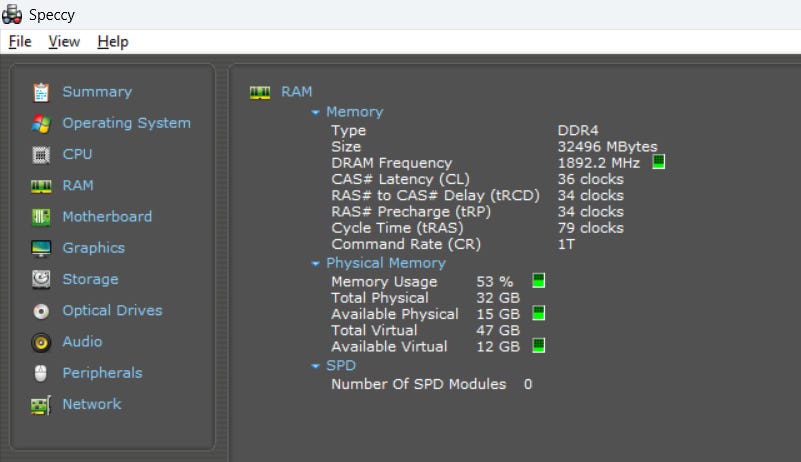
Task: Select the Available Virtual label
Action: pos(389,346)
